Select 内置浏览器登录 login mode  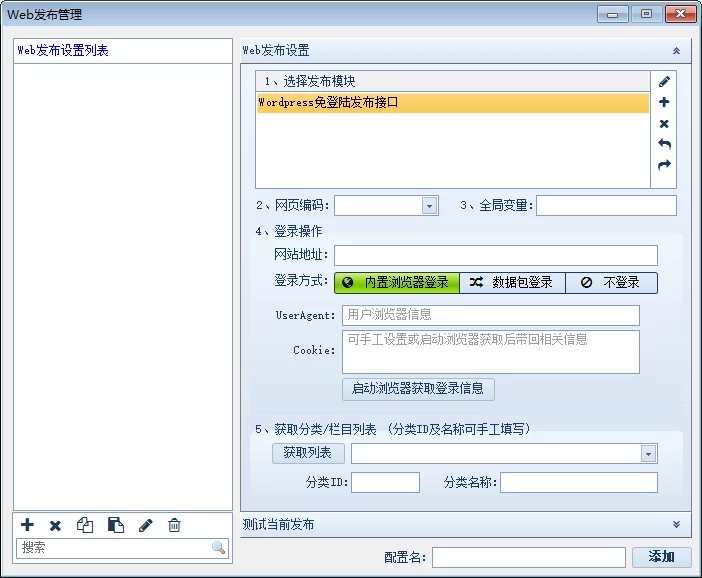[397, 283]
